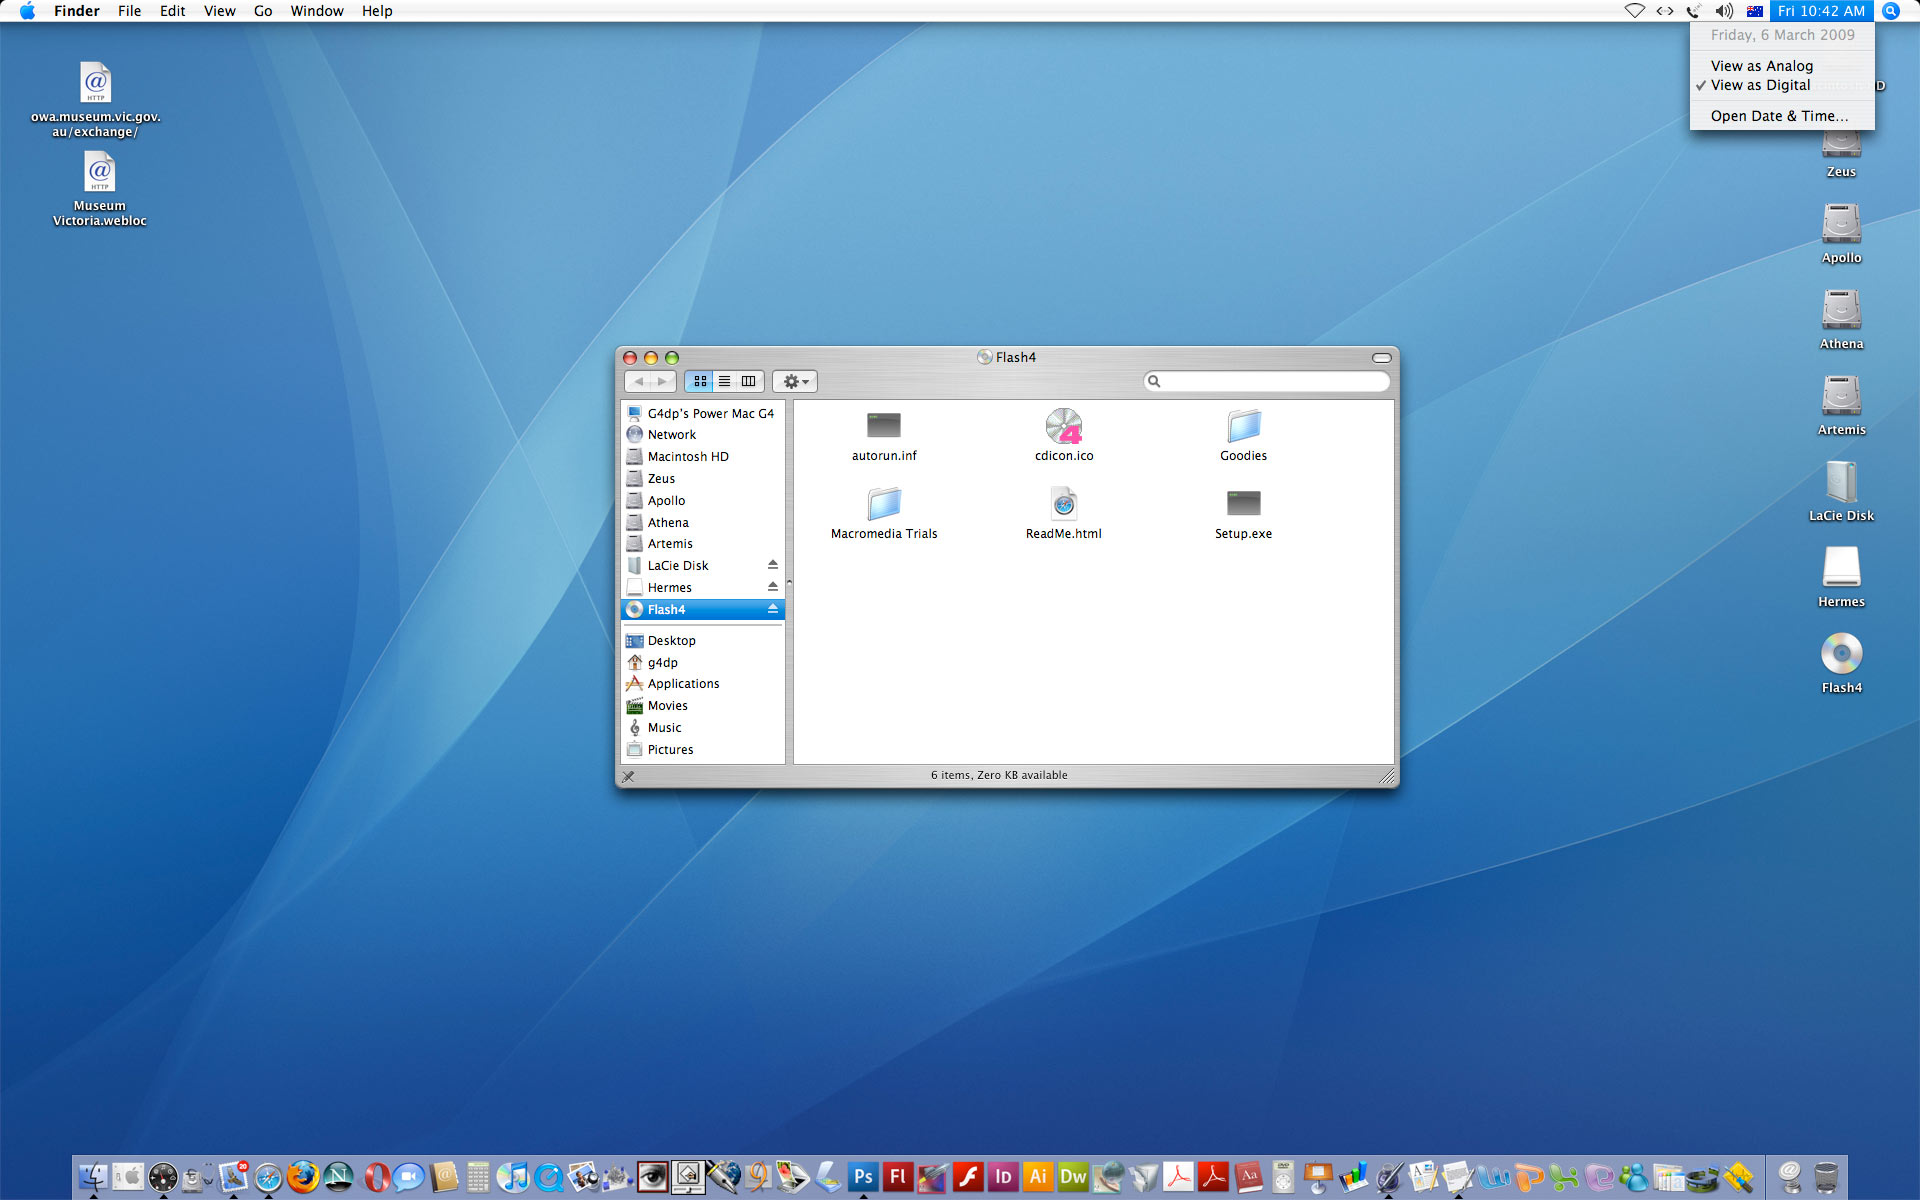
Task: Open the Go menu
Action: coord(263,11)
